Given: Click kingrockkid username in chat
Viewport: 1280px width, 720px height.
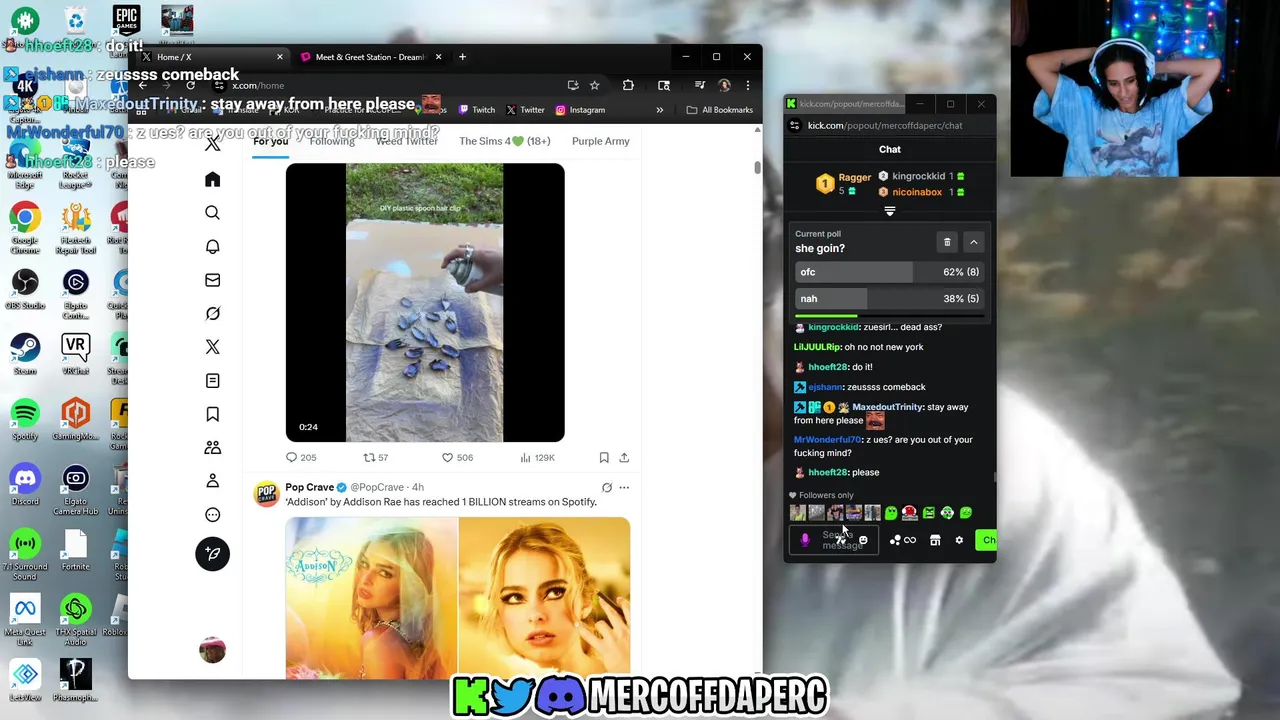Looking at the screenshot, I should pos(833,327).
